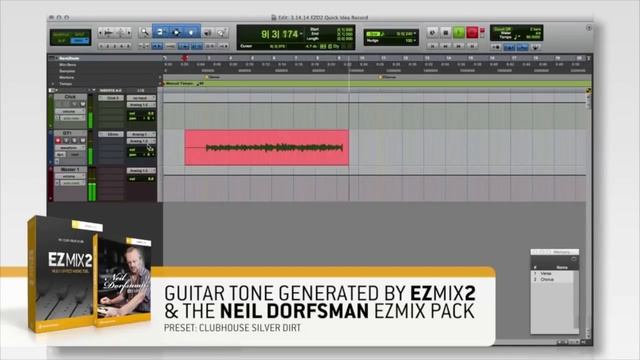Click the MIDI zoom button
This screenshot has width=640, height=360.
point(120,32)
